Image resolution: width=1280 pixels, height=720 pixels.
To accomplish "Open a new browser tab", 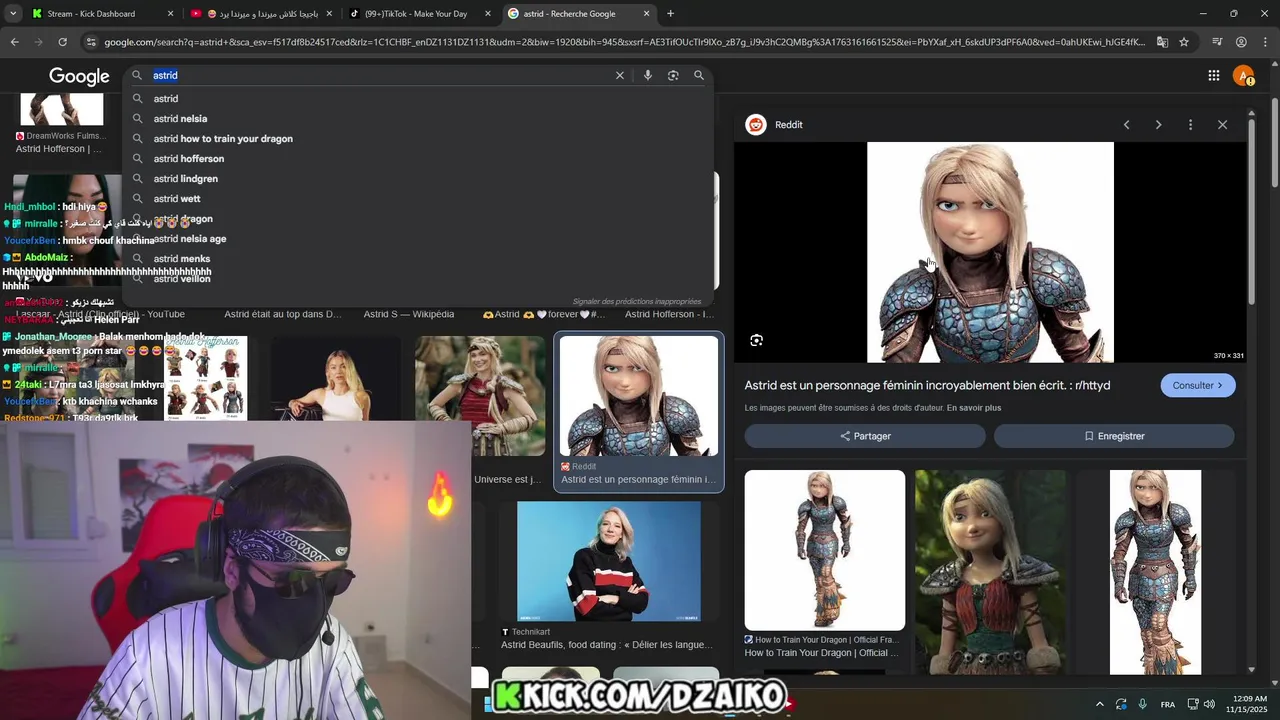I will click(x=670, y=14).
